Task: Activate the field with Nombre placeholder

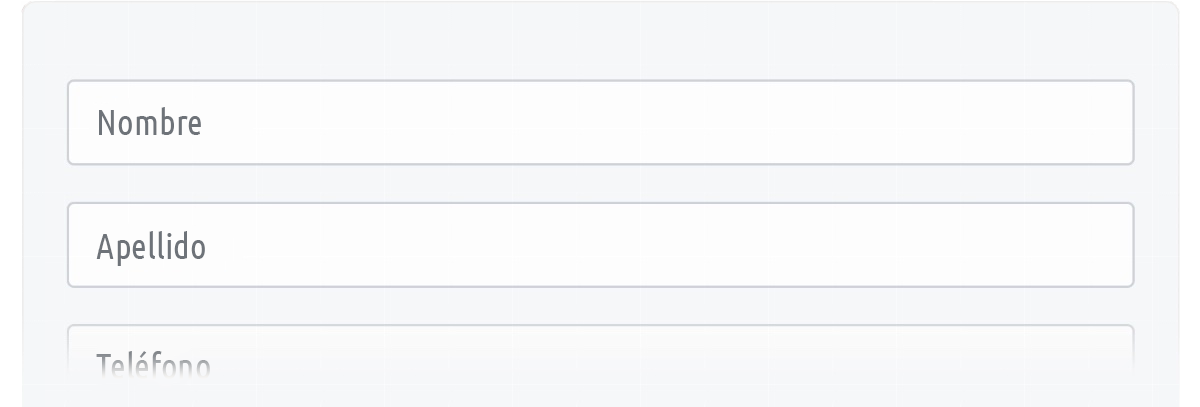Action: click(x=600, y=122)
